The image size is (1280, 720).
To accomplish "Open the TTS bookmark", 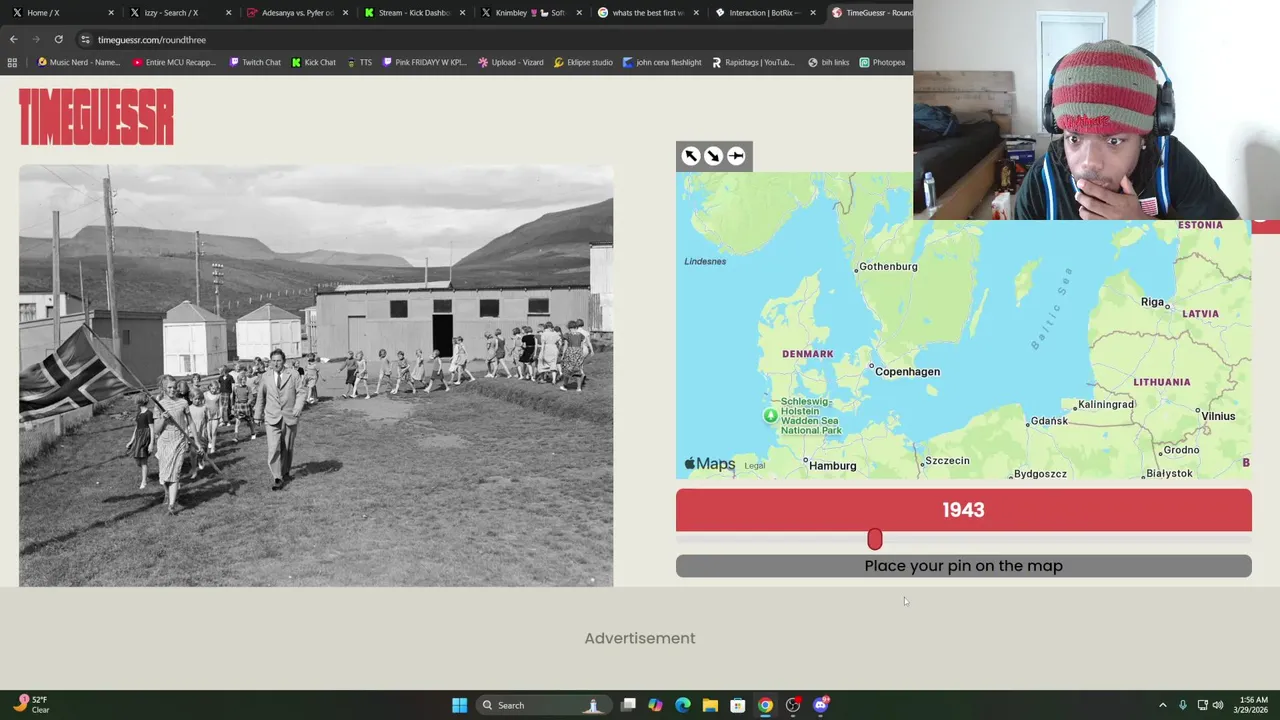I will [359, 62].
